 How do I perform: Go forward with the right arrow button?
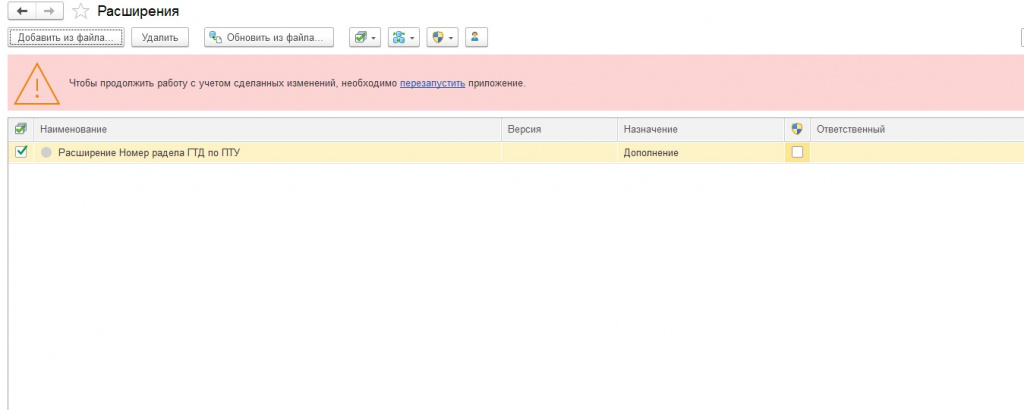50,11
